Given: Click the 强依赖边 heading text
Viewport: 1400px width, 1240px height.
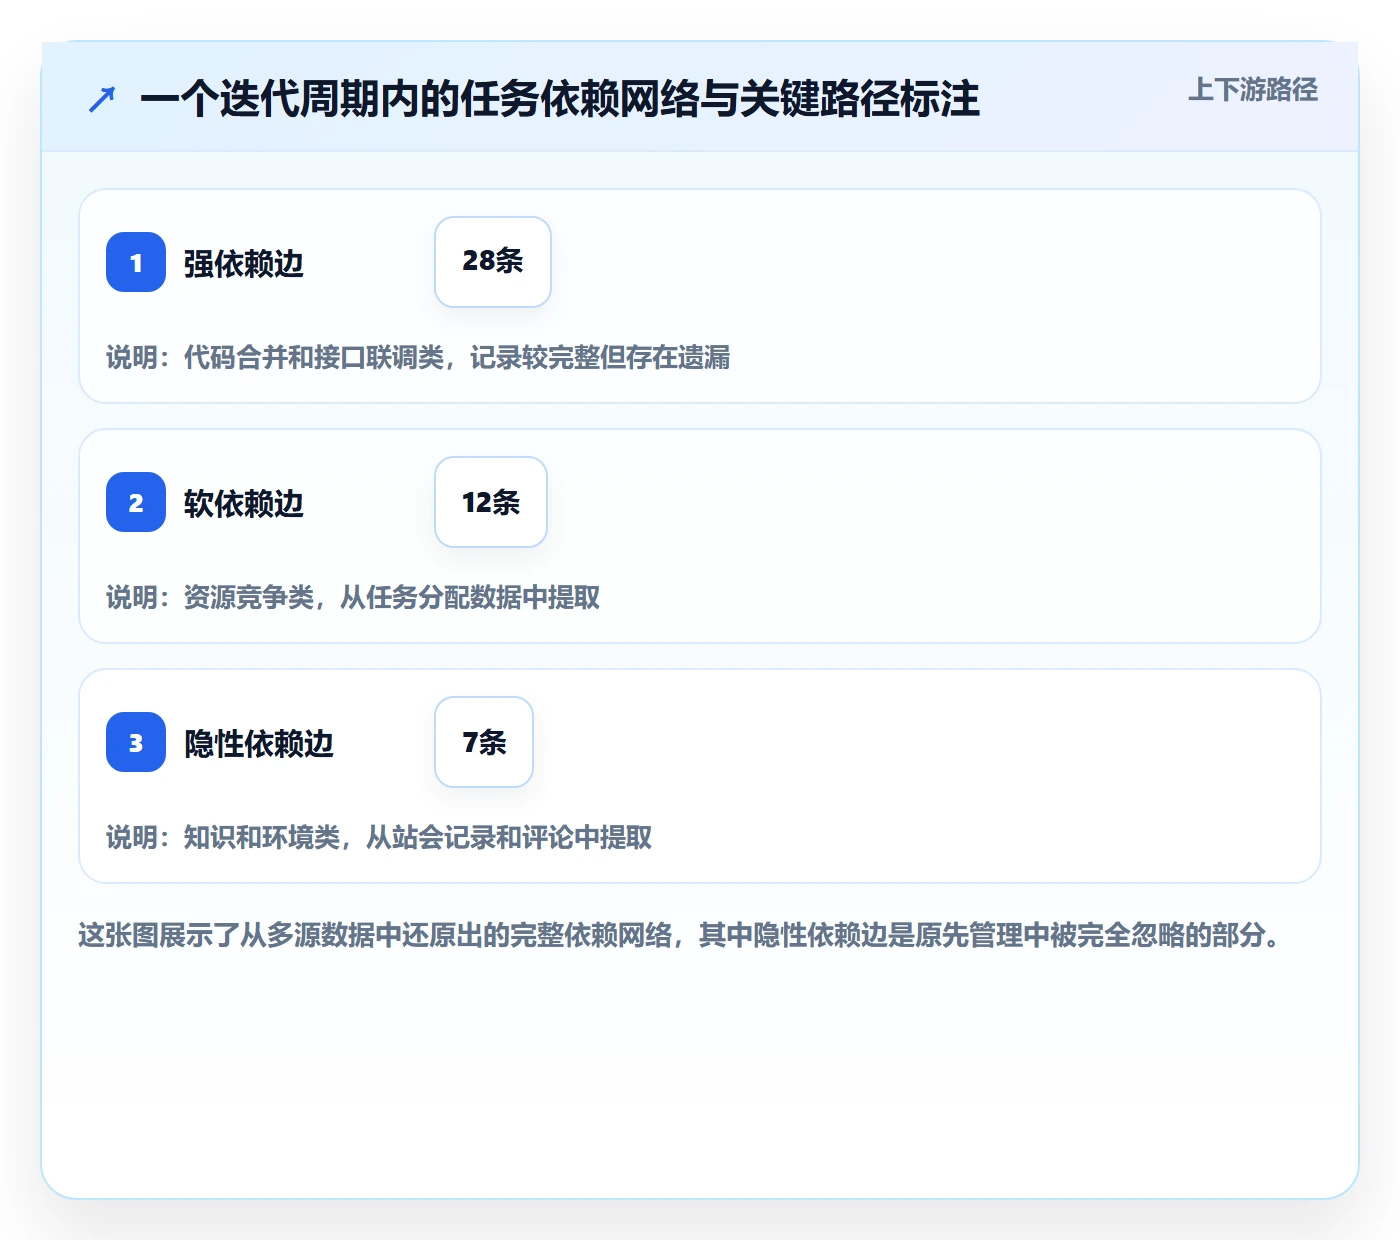Looking at the screenshot, I should tap(244, 264).
